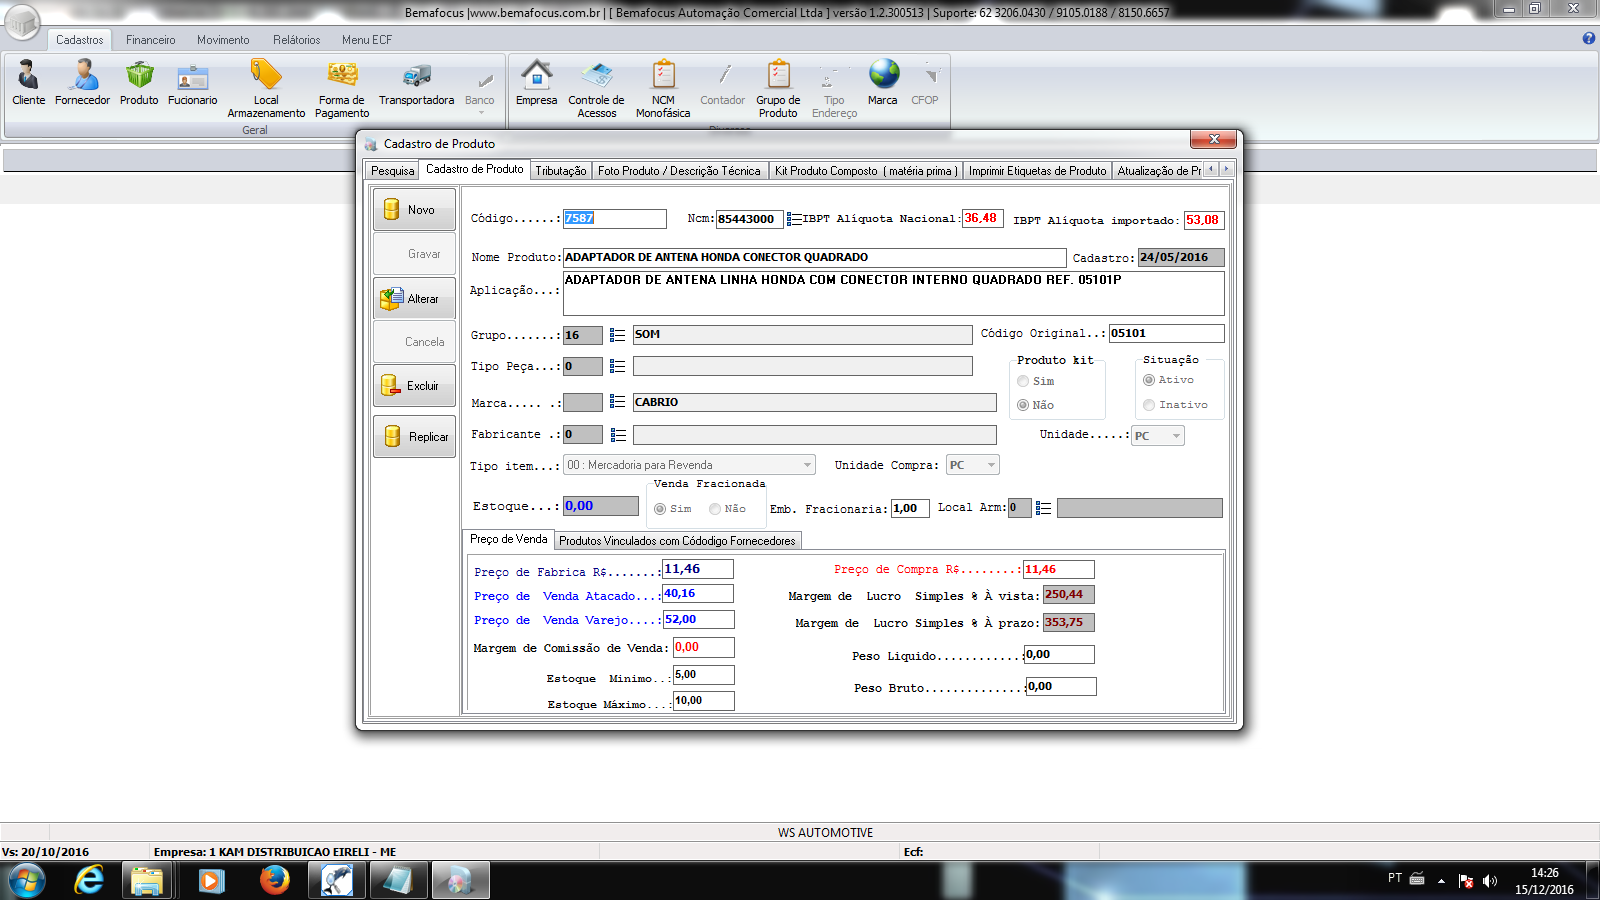Click the Novo button
The image size is (1600, 900).
414,210
